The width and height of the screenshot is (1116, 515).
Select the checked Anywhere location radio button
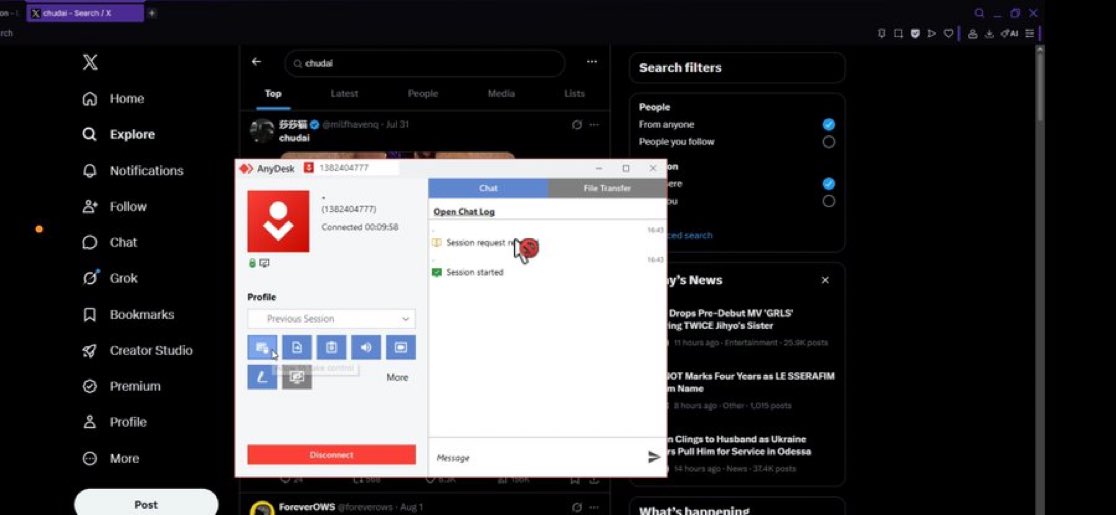pyautogui.click(x=828, y=184)
